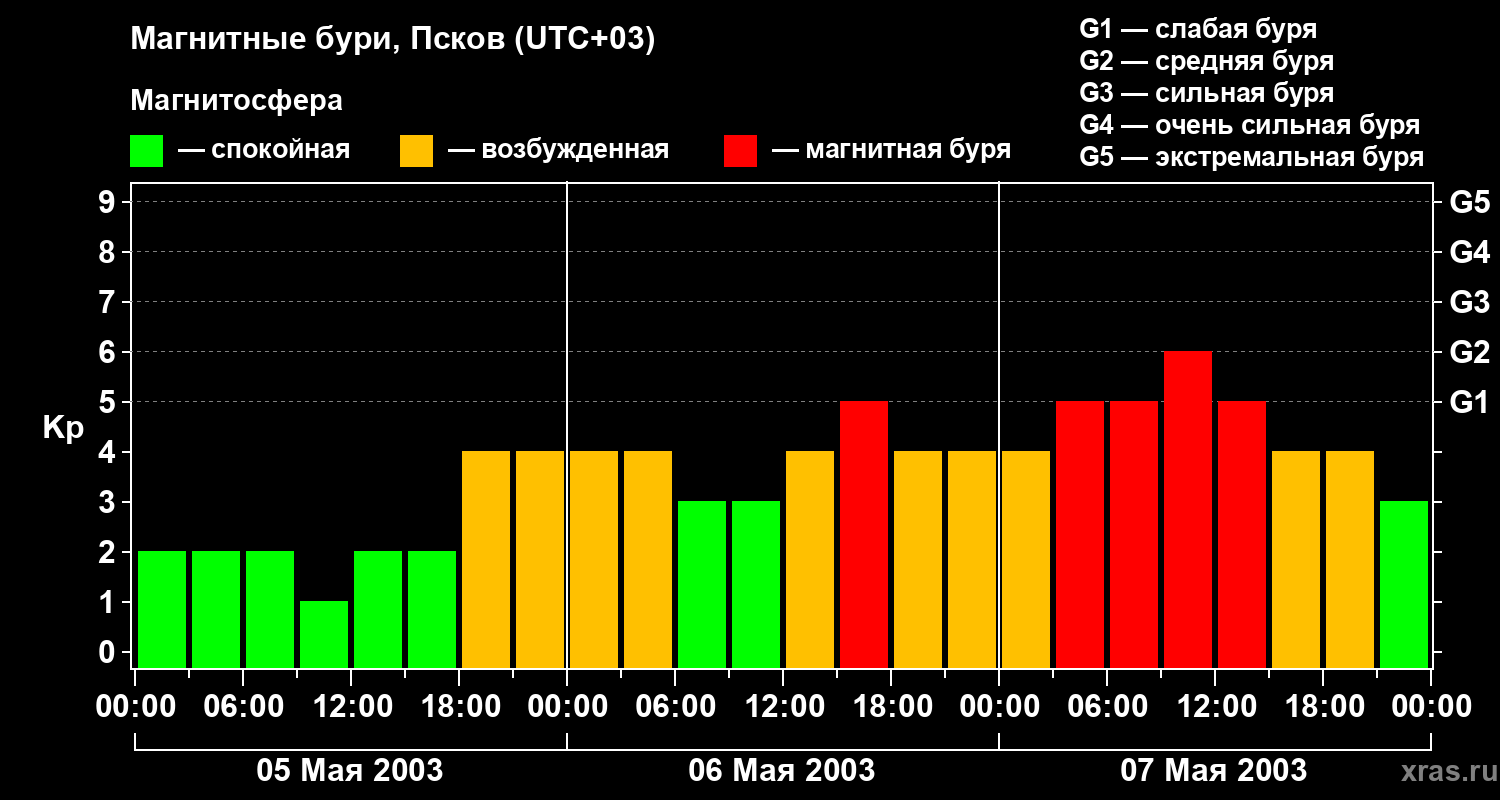The width and height of the screenshot is (1500, 800).
Task: Select the G1 label on right axis
Action: [x=1469, y=403]
